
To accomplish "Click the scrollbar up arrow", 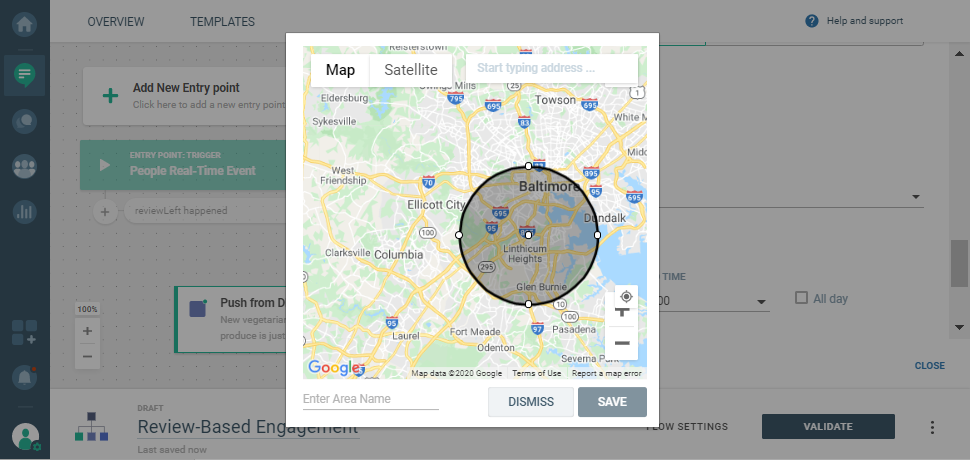I will click(959, 54).
